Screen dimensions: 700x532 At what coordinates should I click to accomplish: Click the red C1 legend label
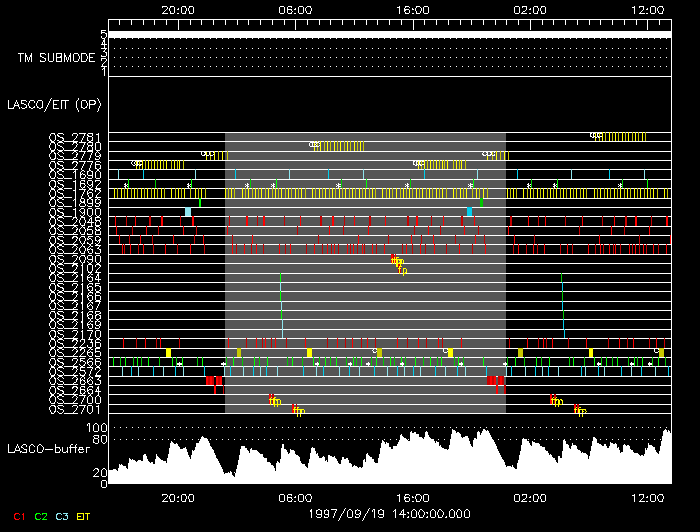pos(18,516)
